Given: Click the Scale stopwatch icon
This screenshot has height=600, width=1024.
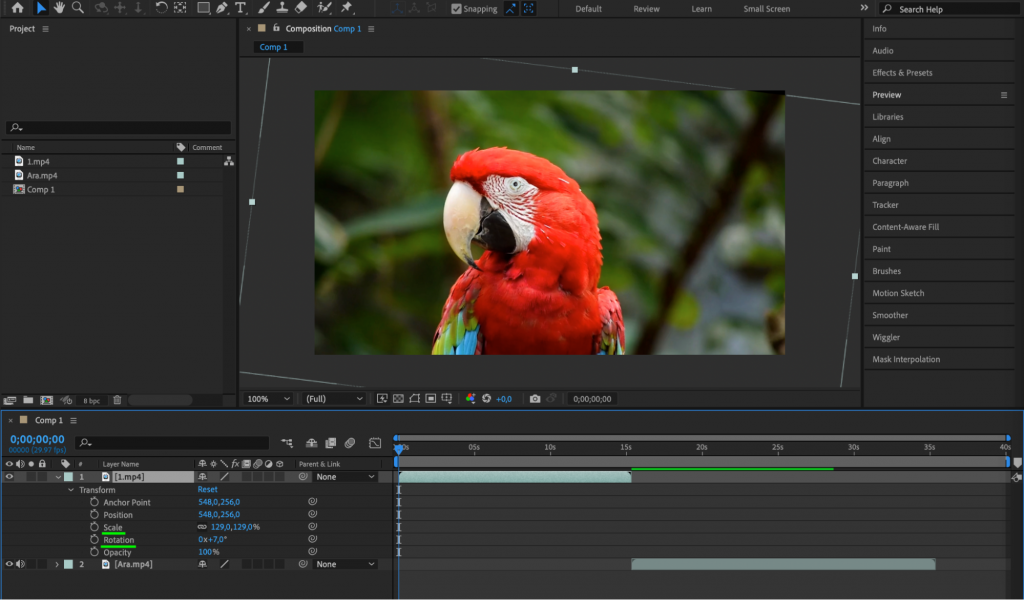Looking at the screenshot, I should coord(95,527).
